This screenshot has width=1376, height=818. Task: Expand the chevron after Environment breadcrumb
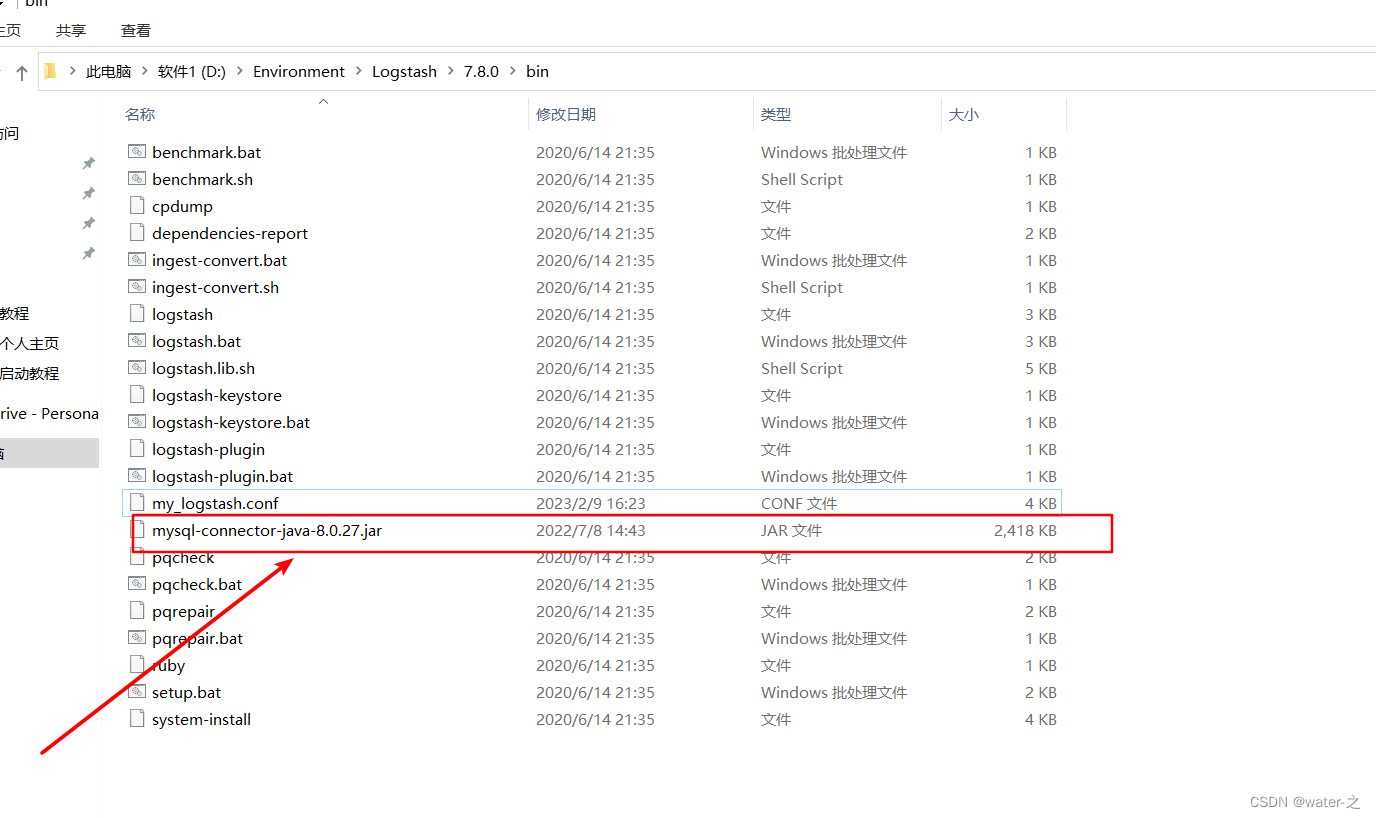click(359, 71)
